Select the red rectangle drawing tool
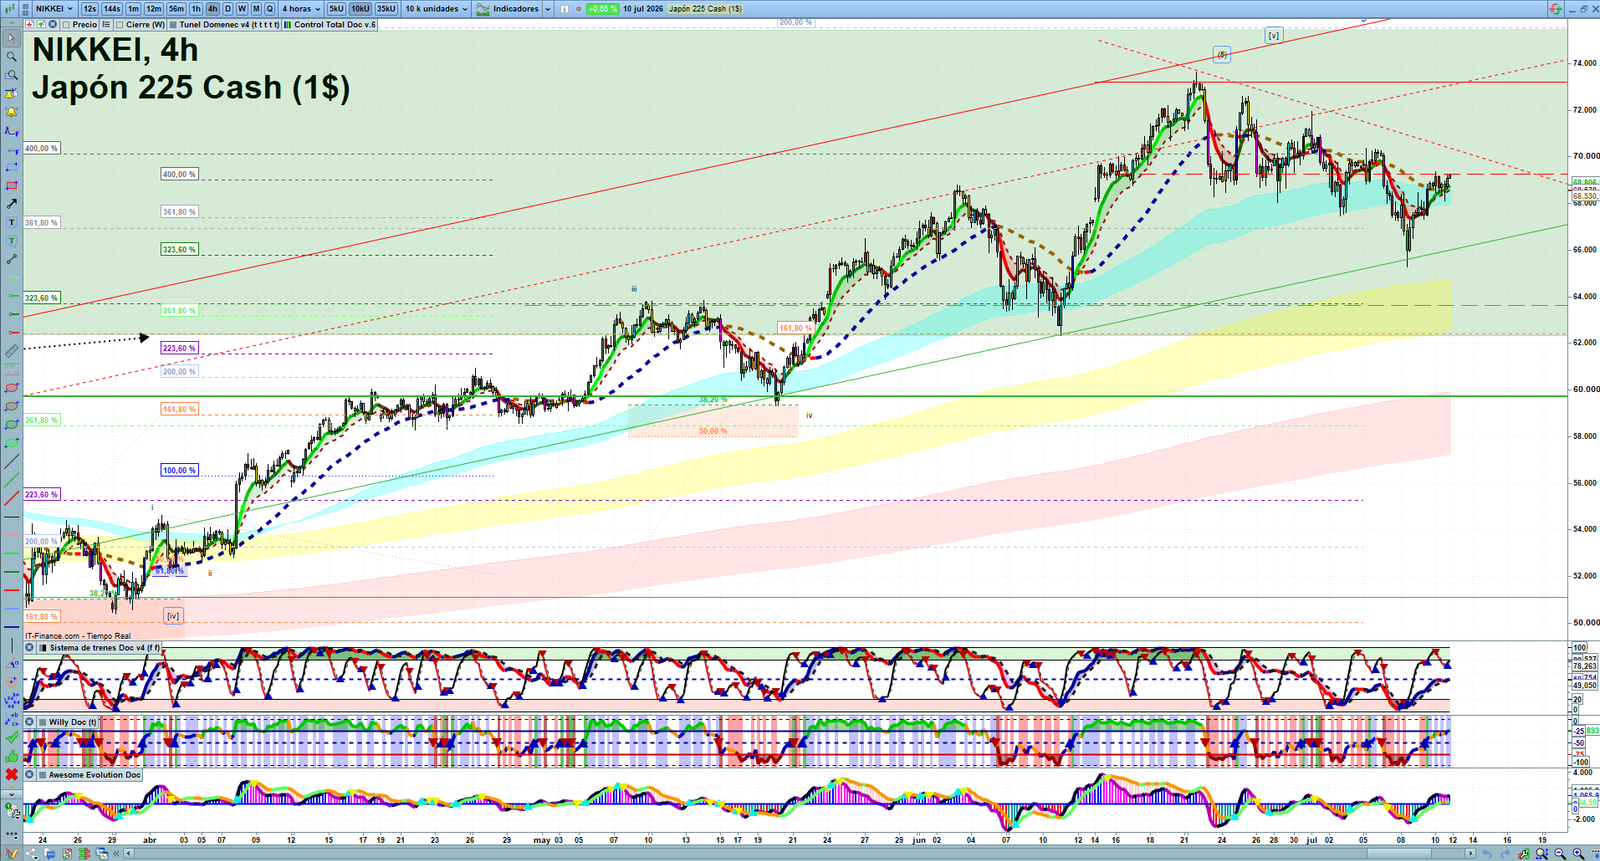Viewport: 1600px width, 861px height. click(x=12, y=186)
